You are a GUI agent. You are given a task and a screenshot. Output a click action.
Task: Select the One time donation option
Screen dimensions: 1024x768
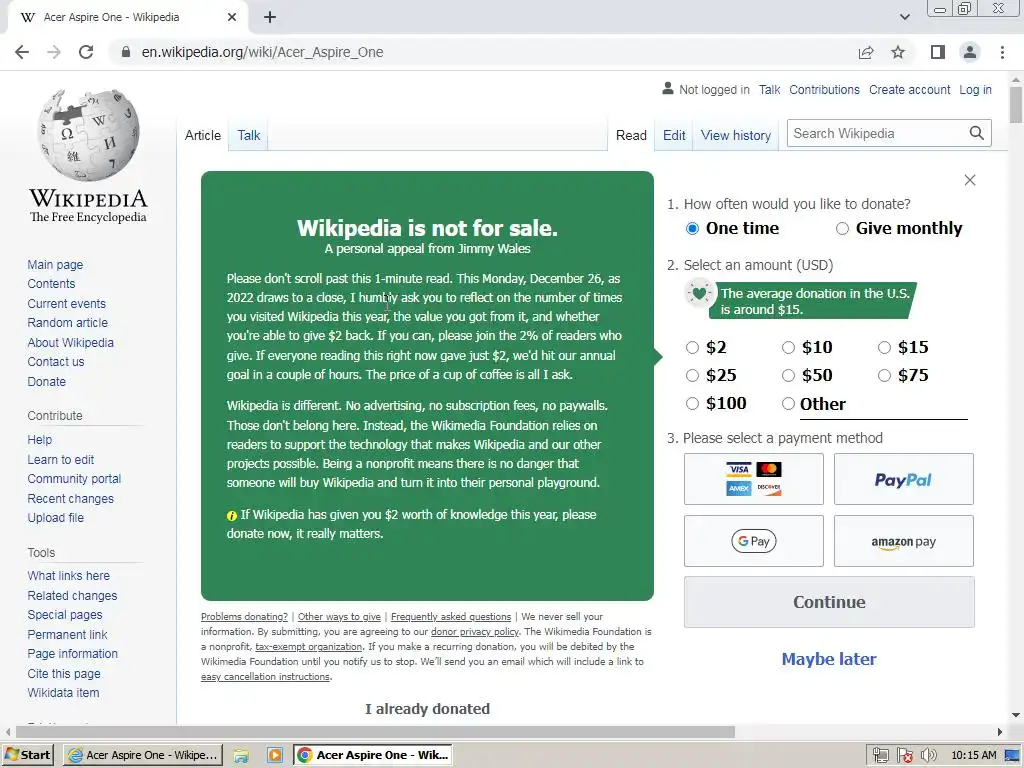692,229
